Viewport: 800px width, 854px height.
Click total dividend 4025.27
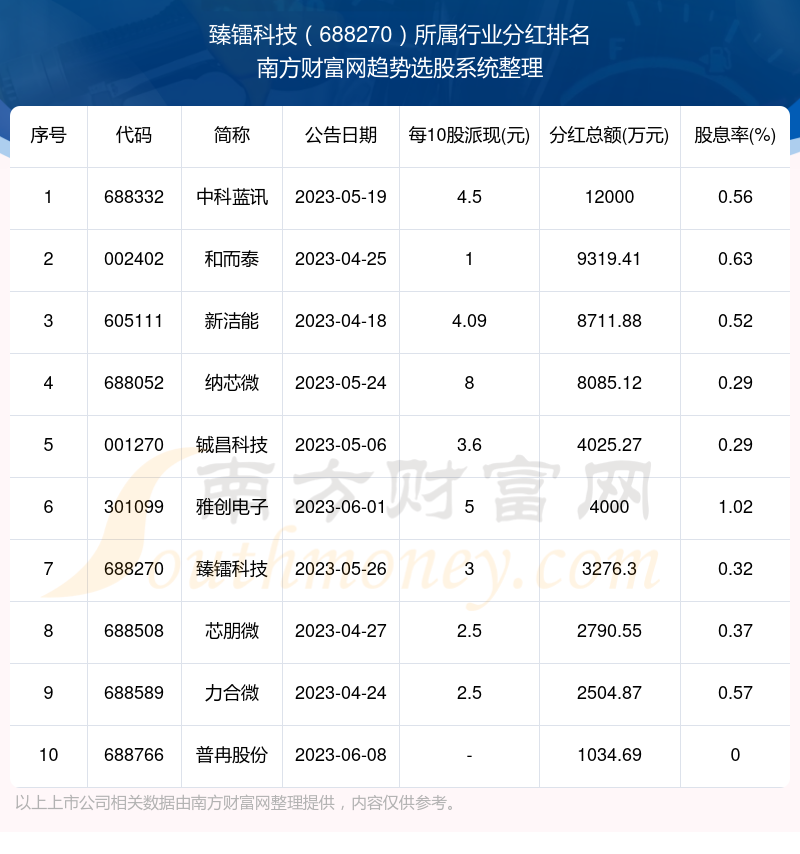click(x=609, y=446)
